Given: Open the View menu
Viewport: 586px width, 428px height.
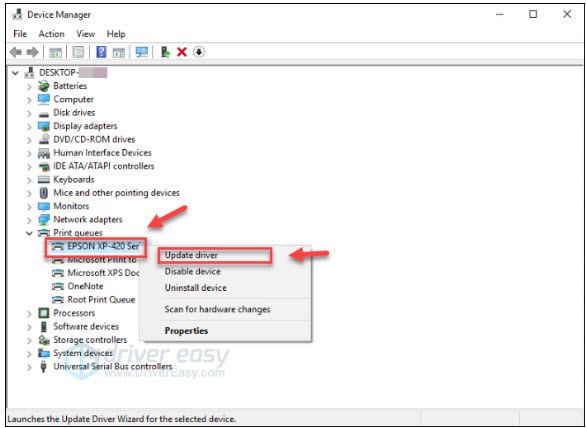Looking at the screenshot, I should click(86, 34).
